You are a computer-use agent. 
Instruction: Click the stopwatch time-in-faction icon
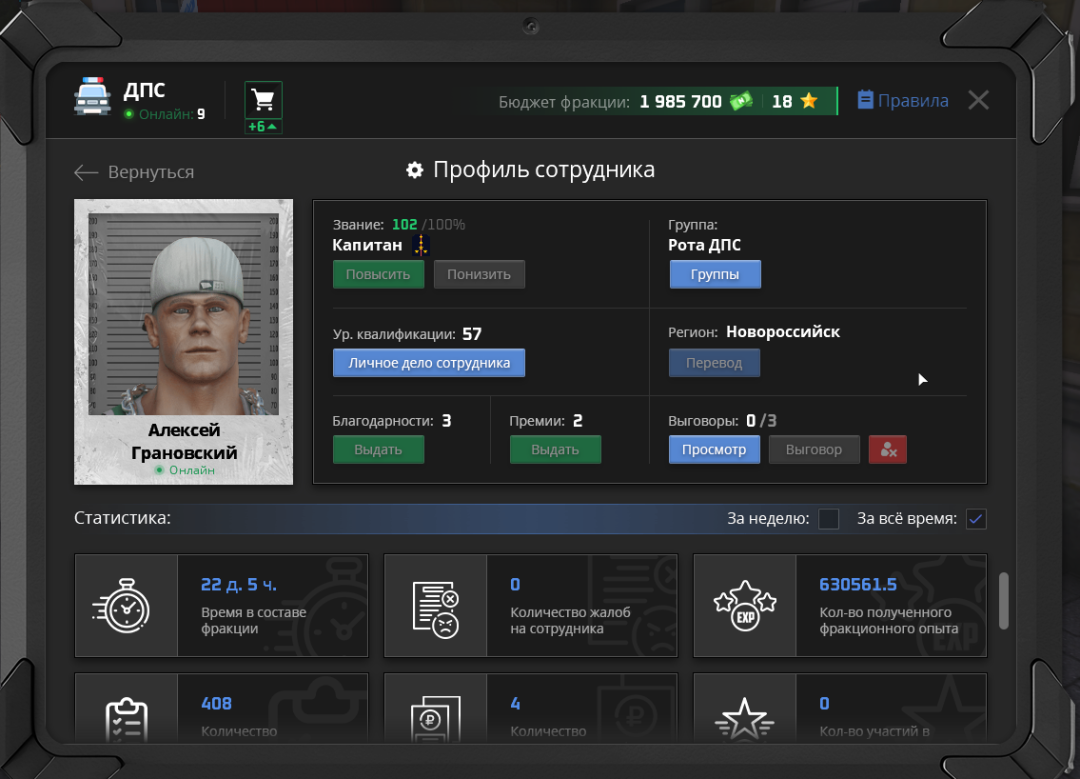[x=126, y=606]
